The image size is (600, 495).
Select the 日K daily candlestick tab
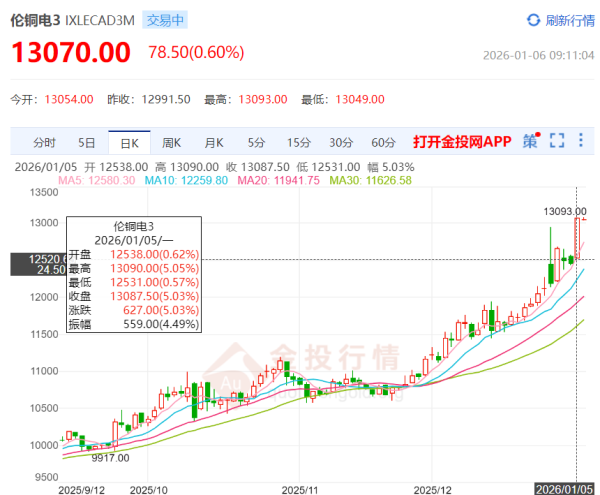pos(129,143)
